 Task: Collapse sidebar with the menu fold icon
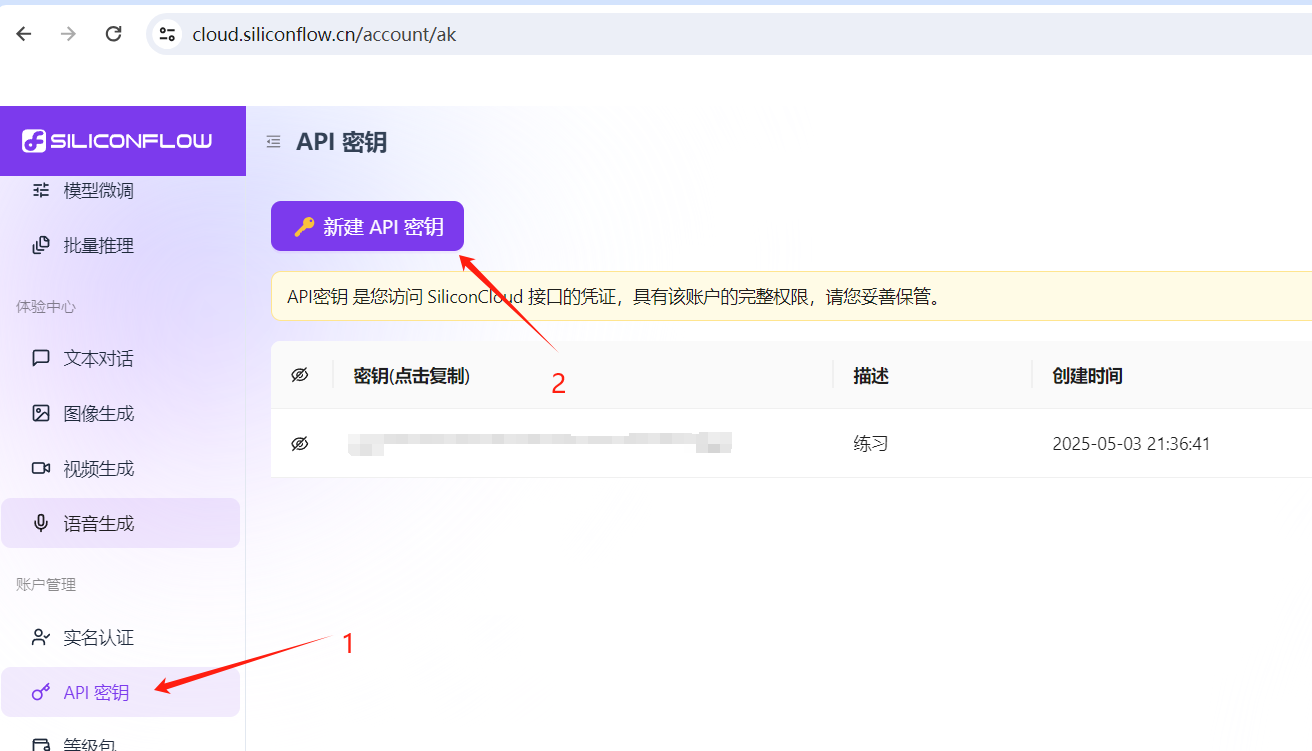tap(273, 142)
